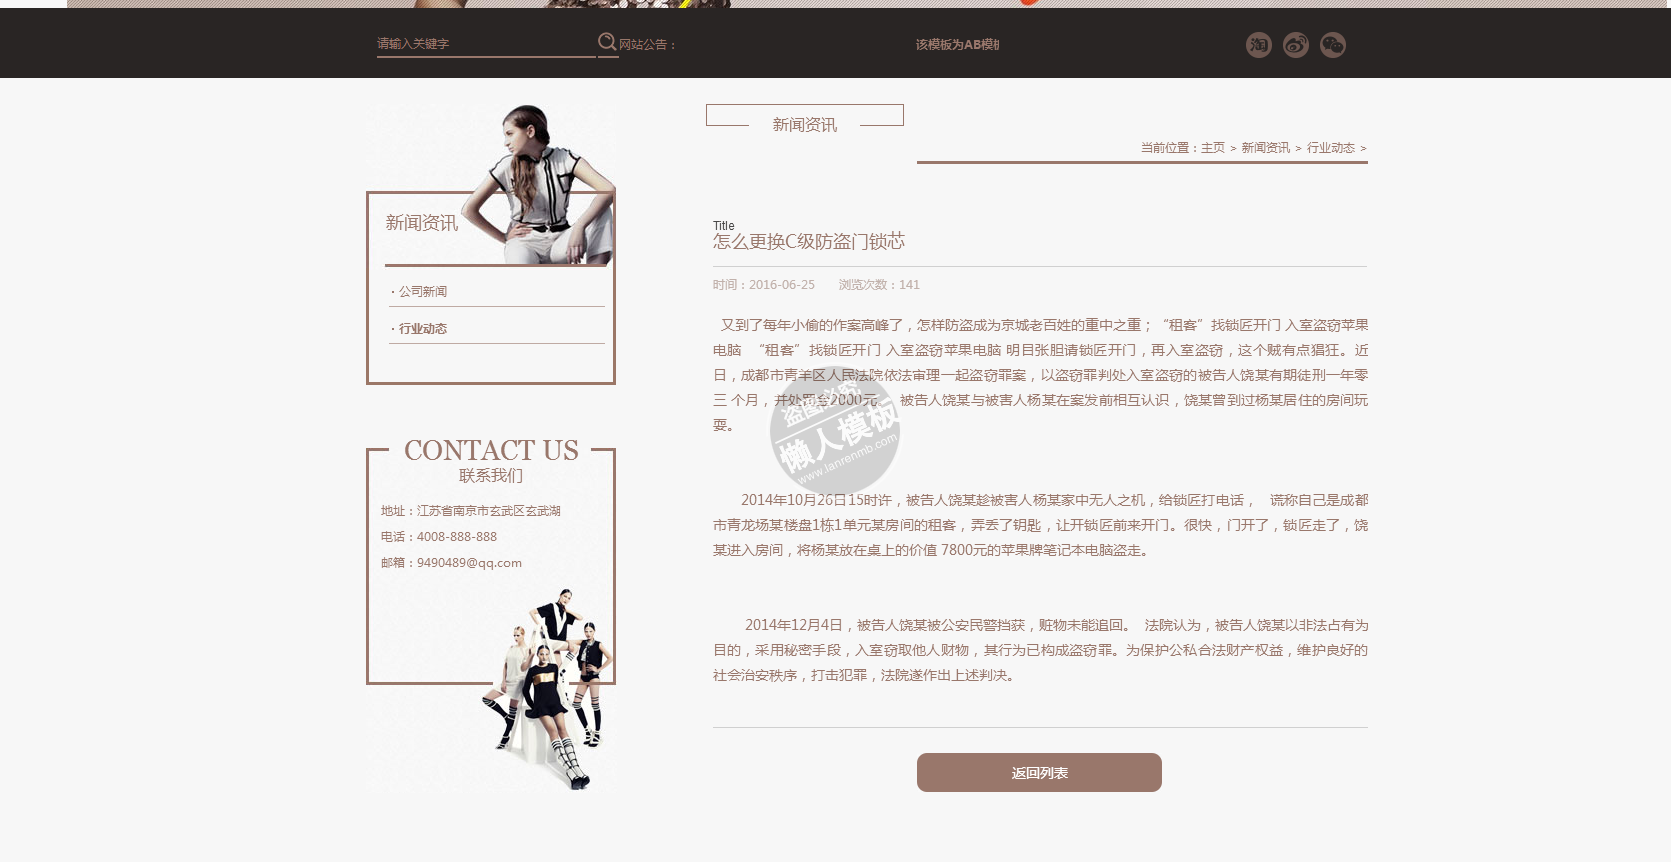Open the Taobao shop icon
1671x862 pixels.
[1258, 45]
